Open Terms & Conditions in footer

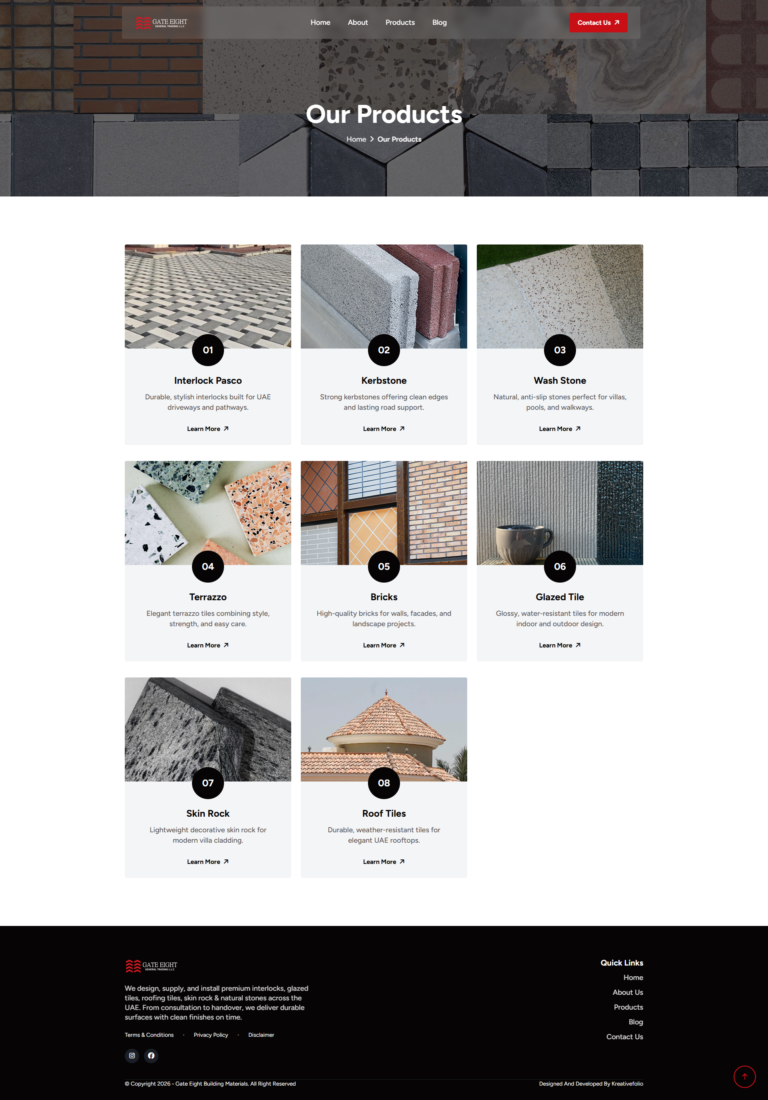(x=149, y=1035)
